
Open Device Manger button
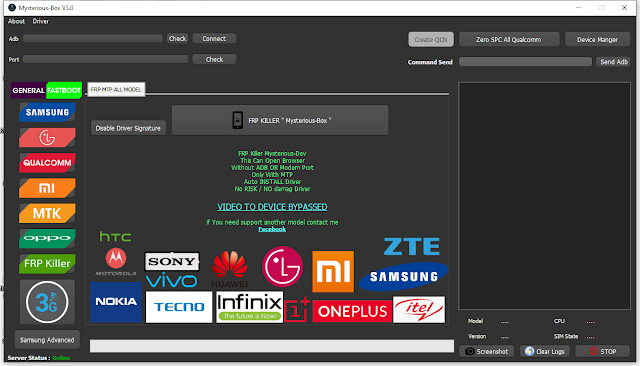tap(598, 40)
